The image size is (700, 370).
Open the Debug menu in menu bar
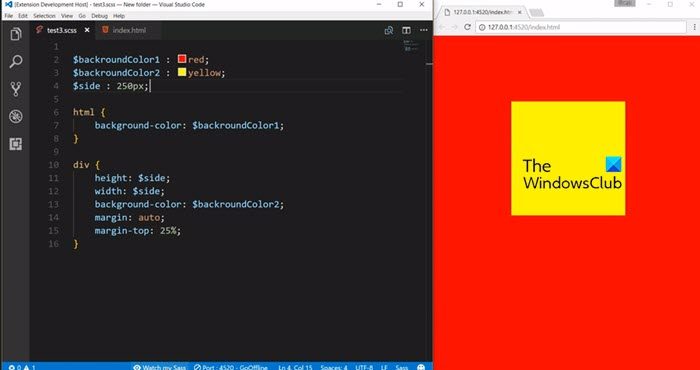(x=99, y=16)
